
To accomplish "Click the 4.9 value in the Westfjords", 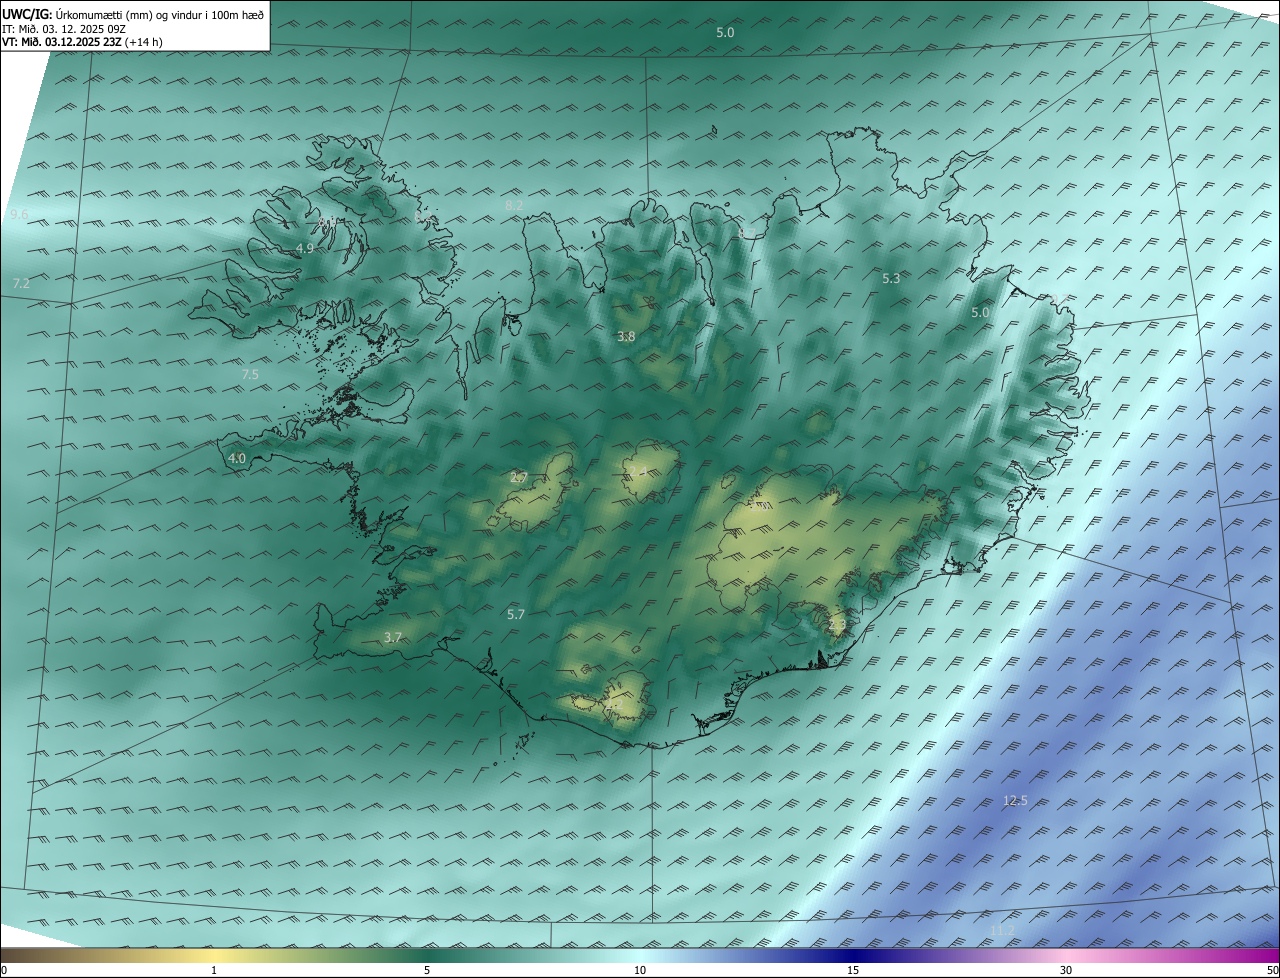I will coord(305,248).
